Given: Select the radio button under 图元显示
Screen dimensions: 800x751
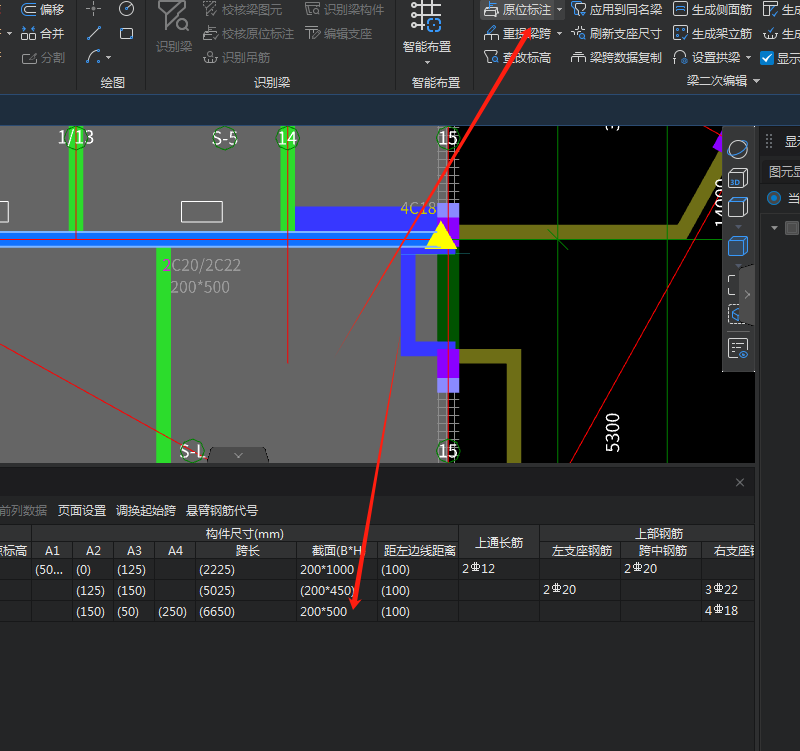Looking at the screenshot, I should tap(773, 198).
